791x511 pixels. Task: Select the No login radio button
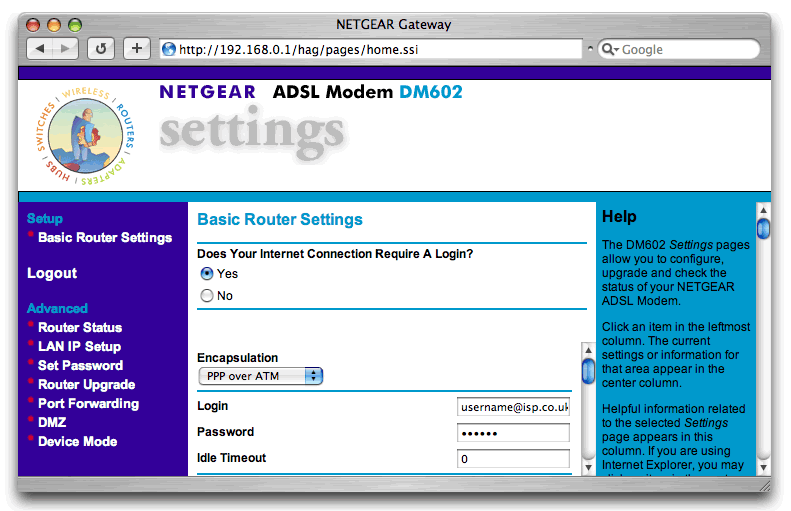point(207,296)
